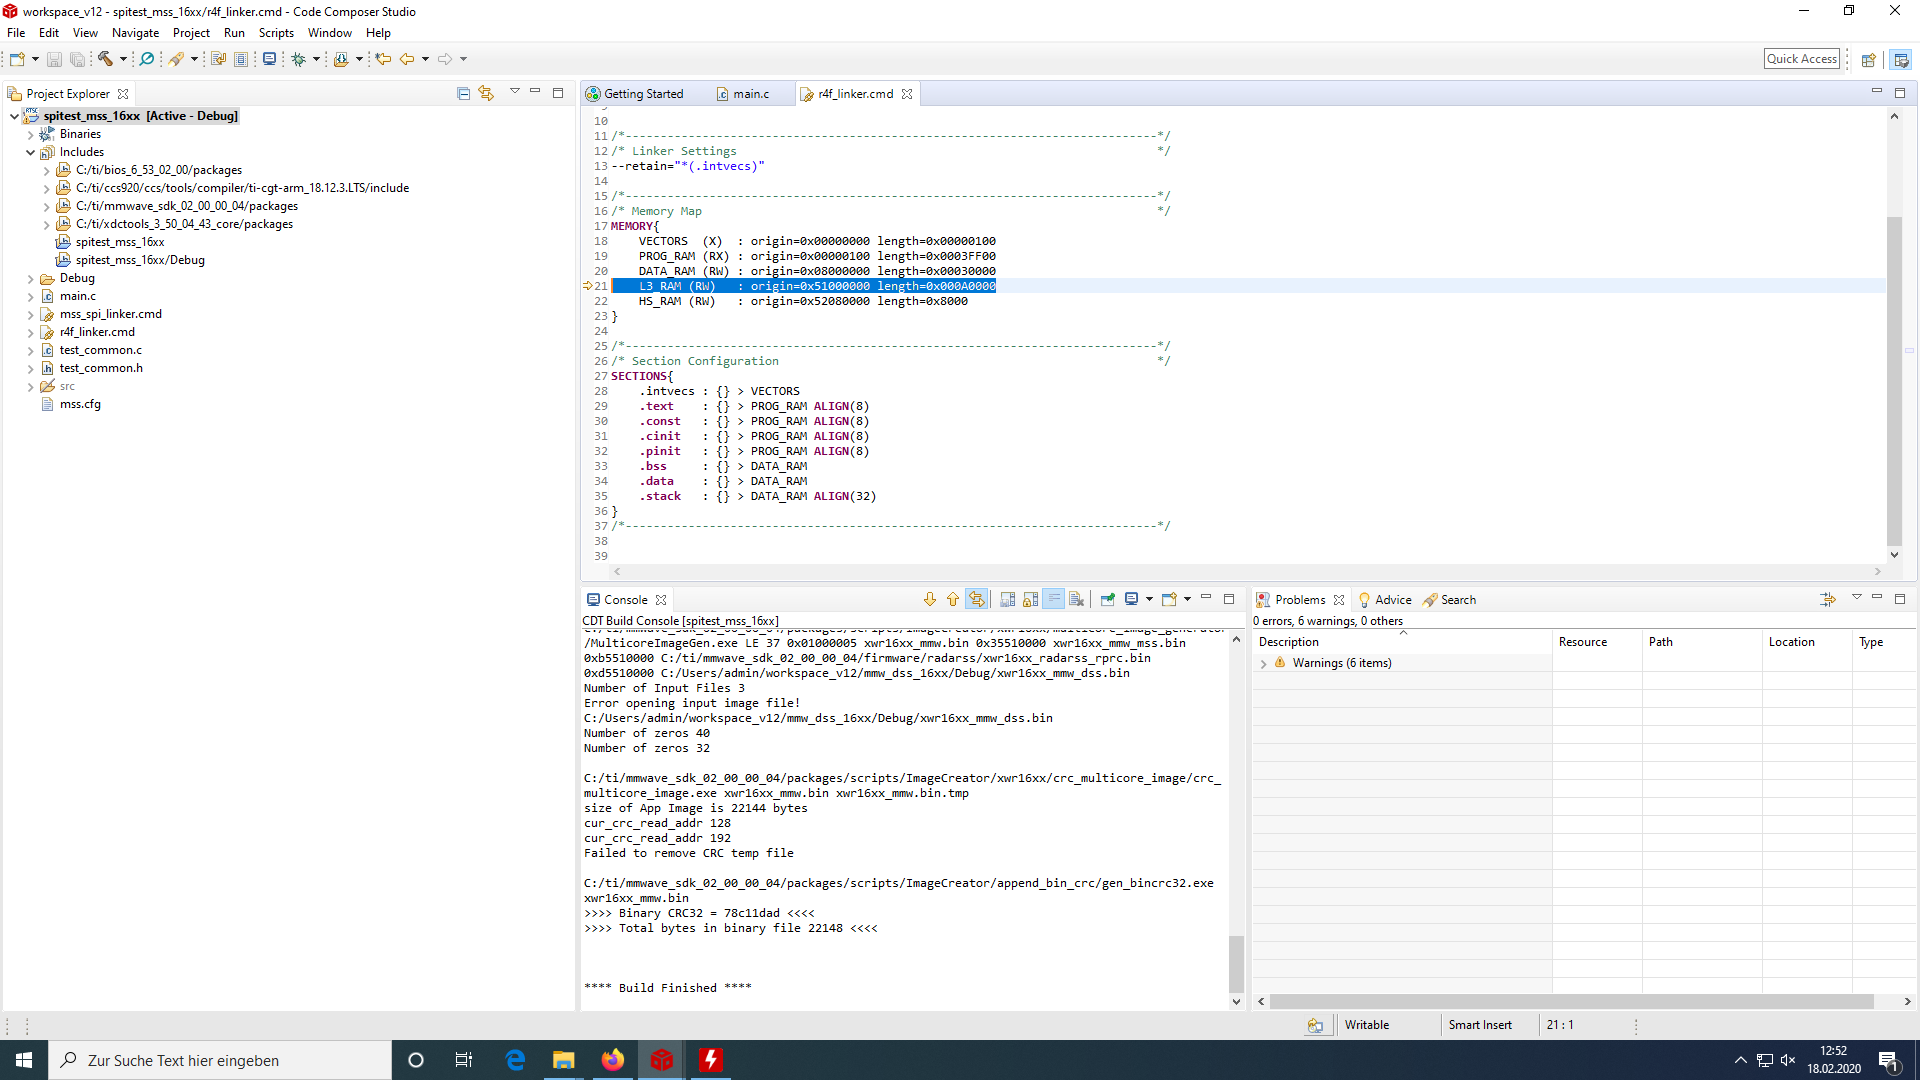Click the Quick Access field
Screen dimensions: 1920x1080
tap(1801, 59)
